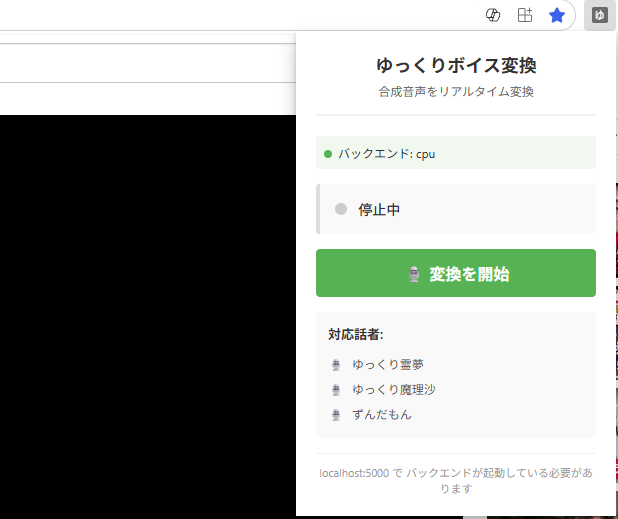Open the split-screen icon in the address bar
The height and width of the screenshot is (519, 618).
pyautogui.click(x=525, y=16)
